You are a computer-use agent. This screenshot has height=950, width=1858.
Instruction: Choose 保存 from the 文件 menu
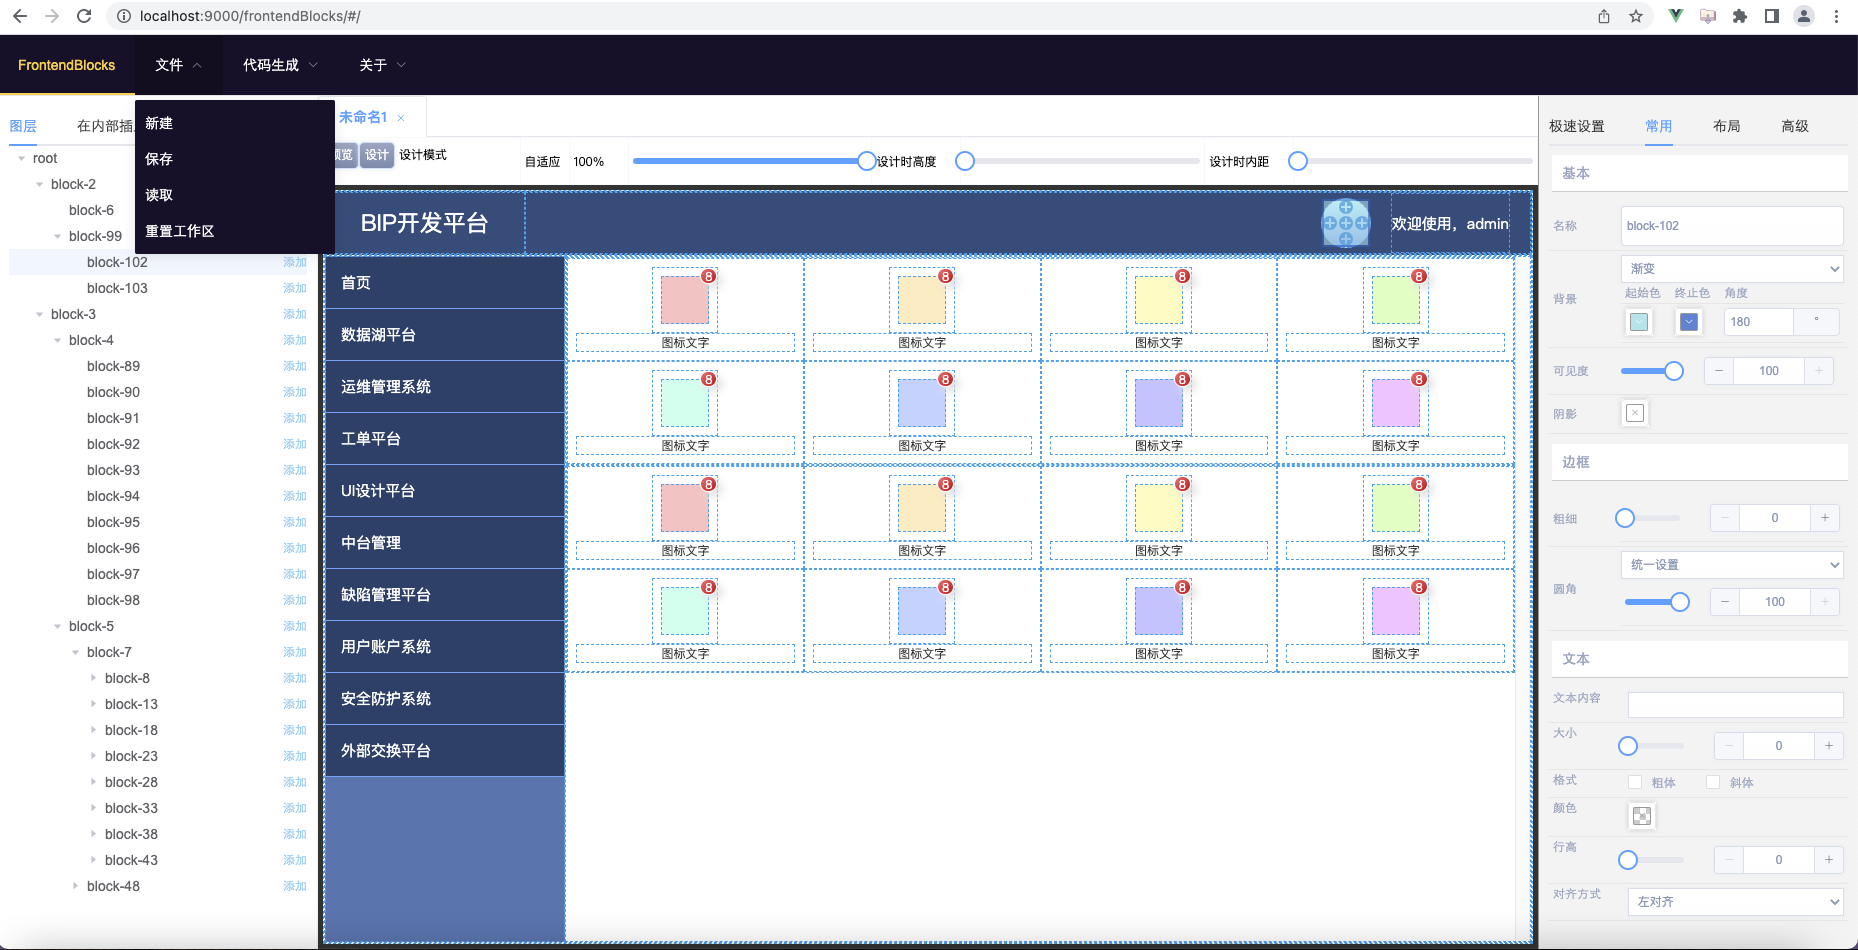coord(235,159)
